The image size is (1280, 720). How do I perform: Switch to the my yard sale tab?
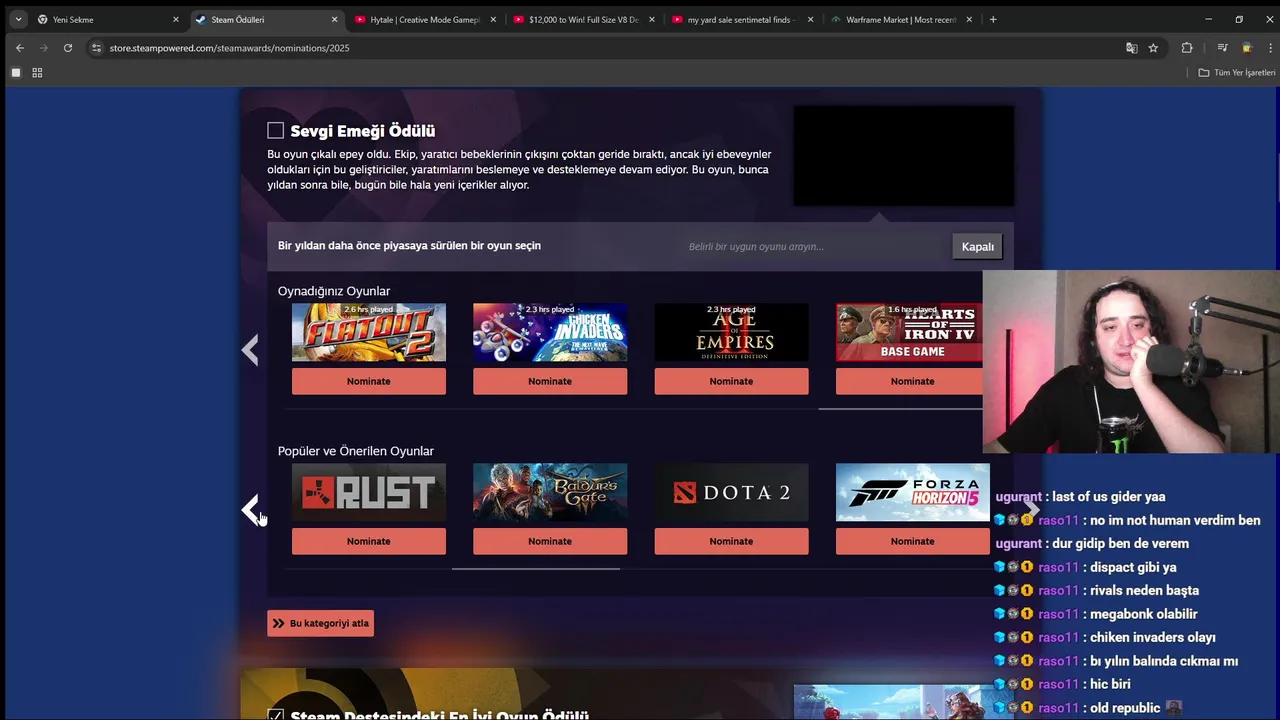(x=741, y=19)
